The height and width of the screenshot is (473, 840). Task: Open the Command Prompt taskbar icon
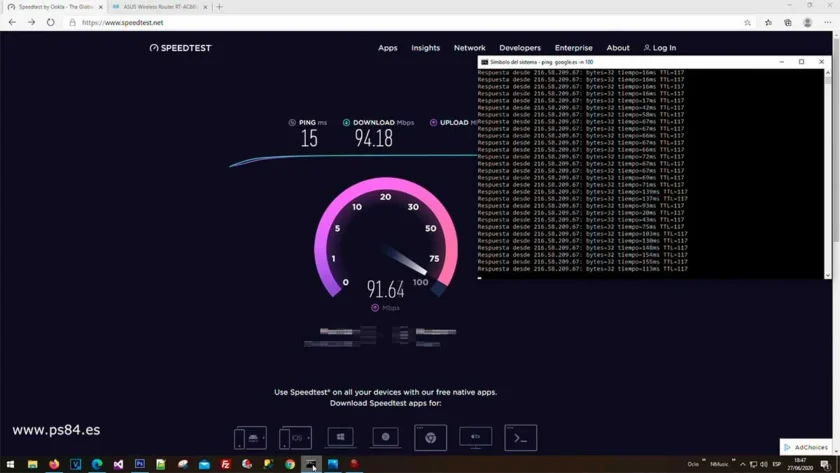[x=311, y=464]
